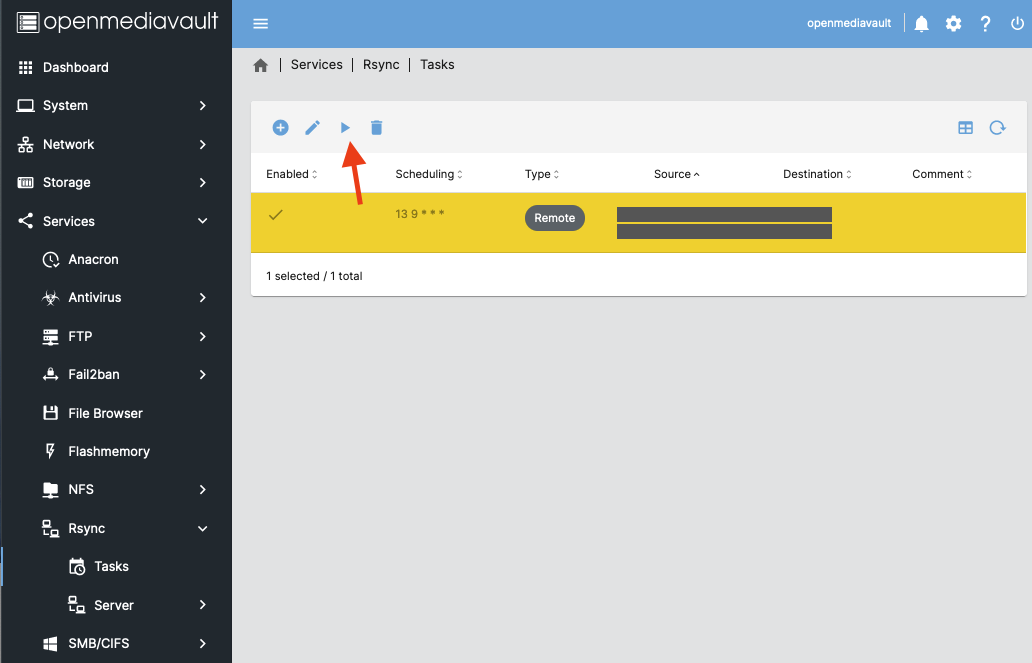Image resolution: width=1032 pixels, height=663 pixels.
Task: Click the help question mark icon
Action: (986, 23)
